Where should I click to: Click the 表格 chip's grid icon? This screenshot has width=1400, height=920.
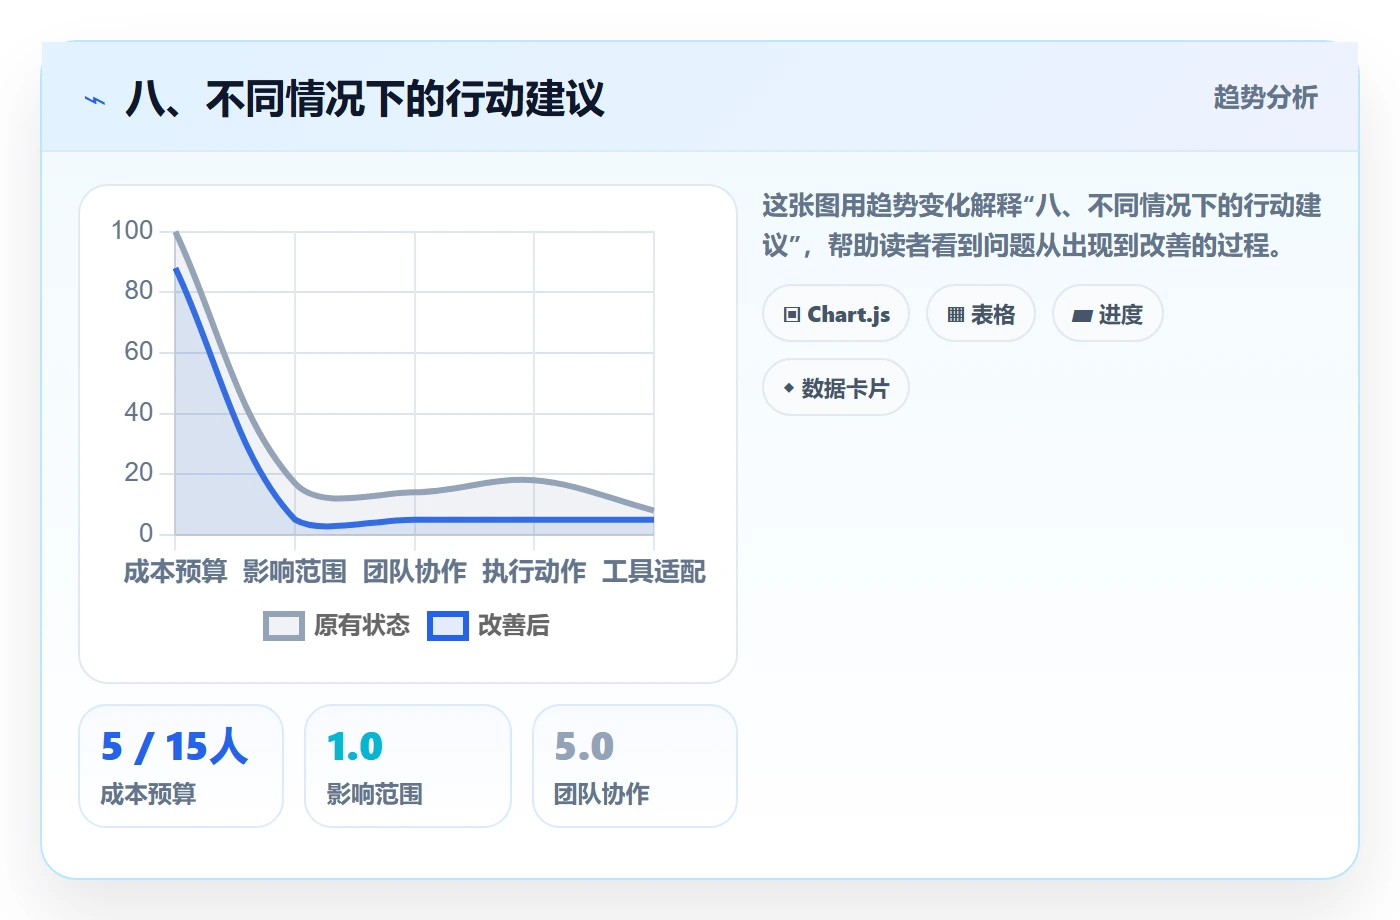click(x=956, y=315)
